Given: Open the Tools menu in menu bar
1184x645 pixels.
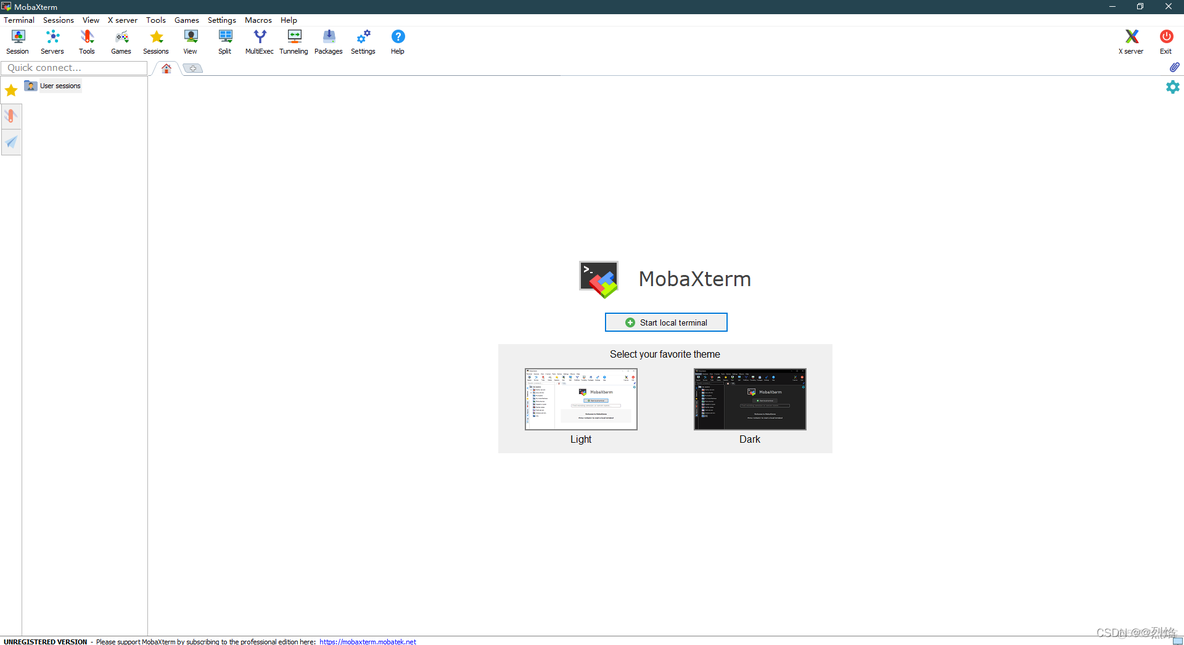Looking at the screenshot, I should coord(156,20).
